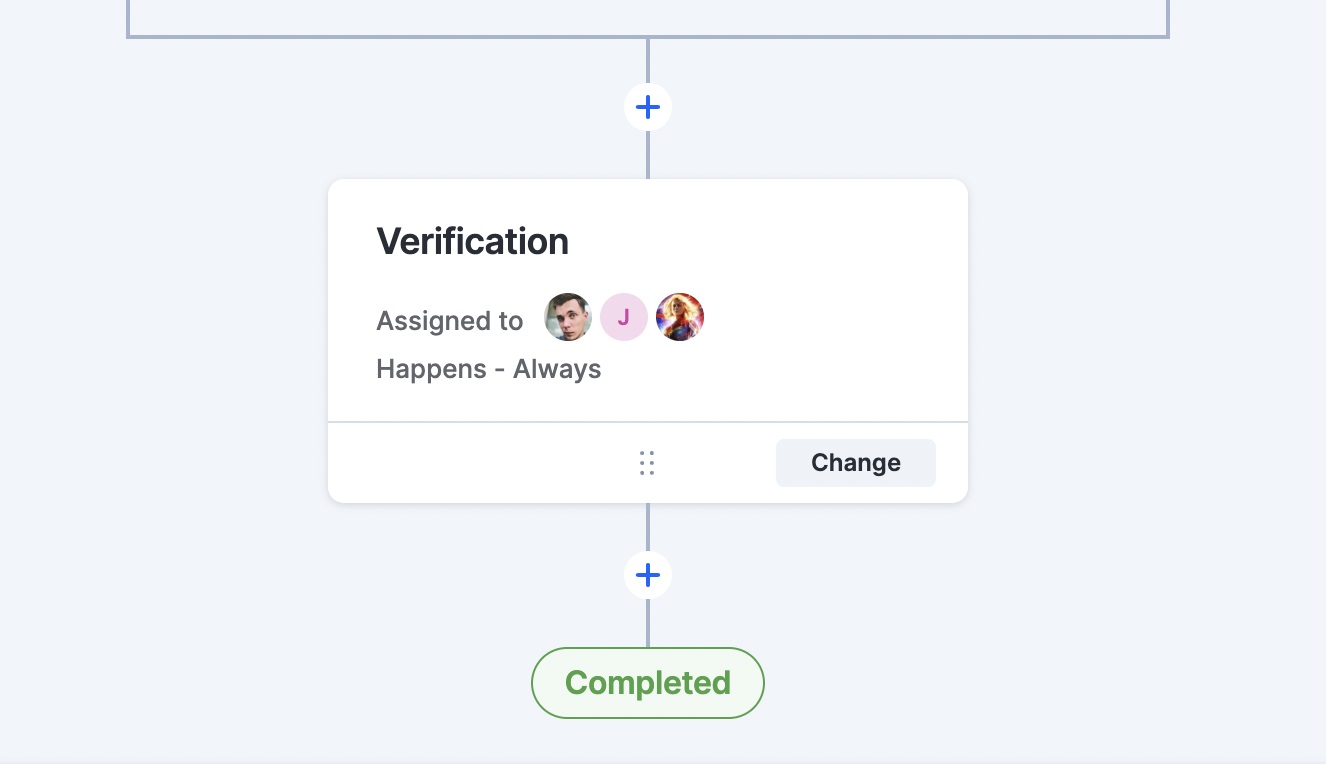Click the connector between Verification and lower plus

coord(648,527)
